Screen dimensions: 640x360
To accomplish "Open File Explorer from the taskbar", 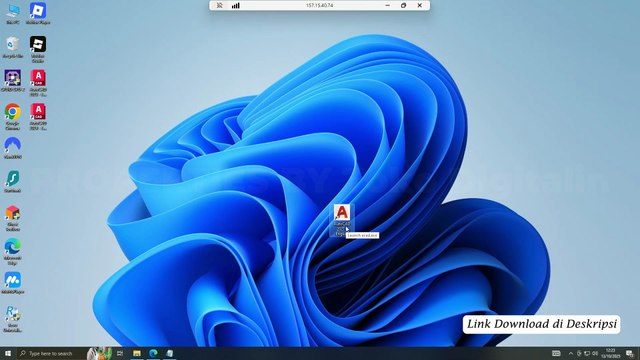I will 137,353.
